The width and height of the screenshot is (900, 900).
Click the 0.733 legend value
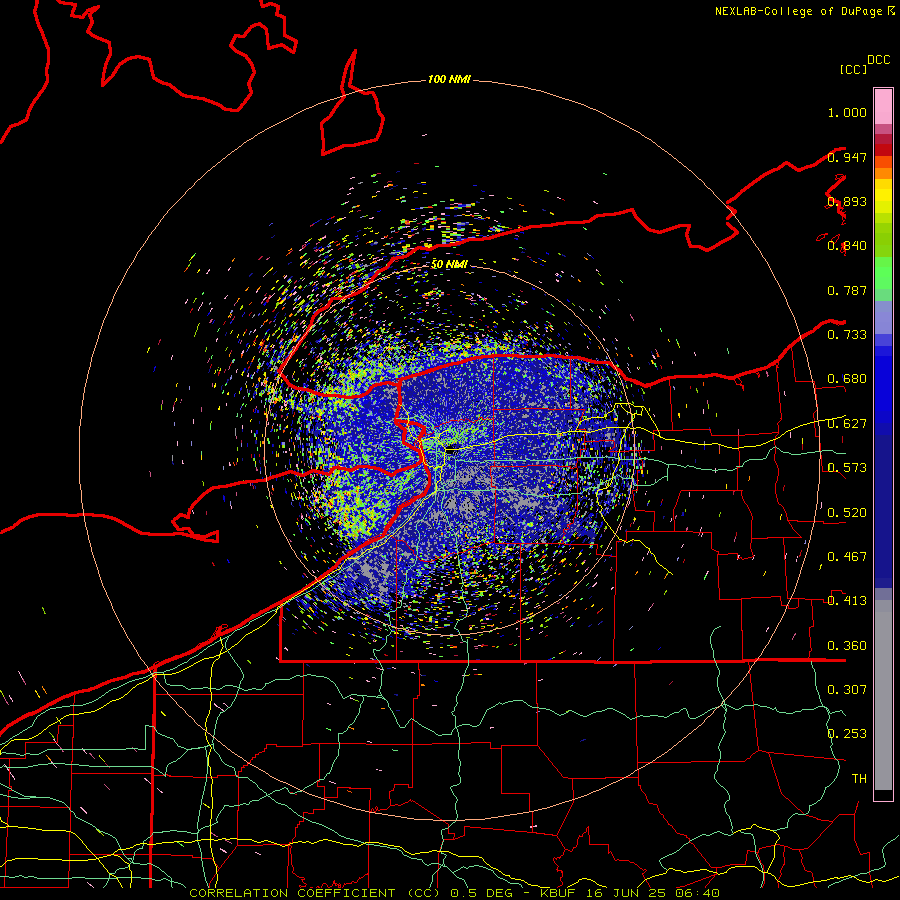tap(847, 335)
